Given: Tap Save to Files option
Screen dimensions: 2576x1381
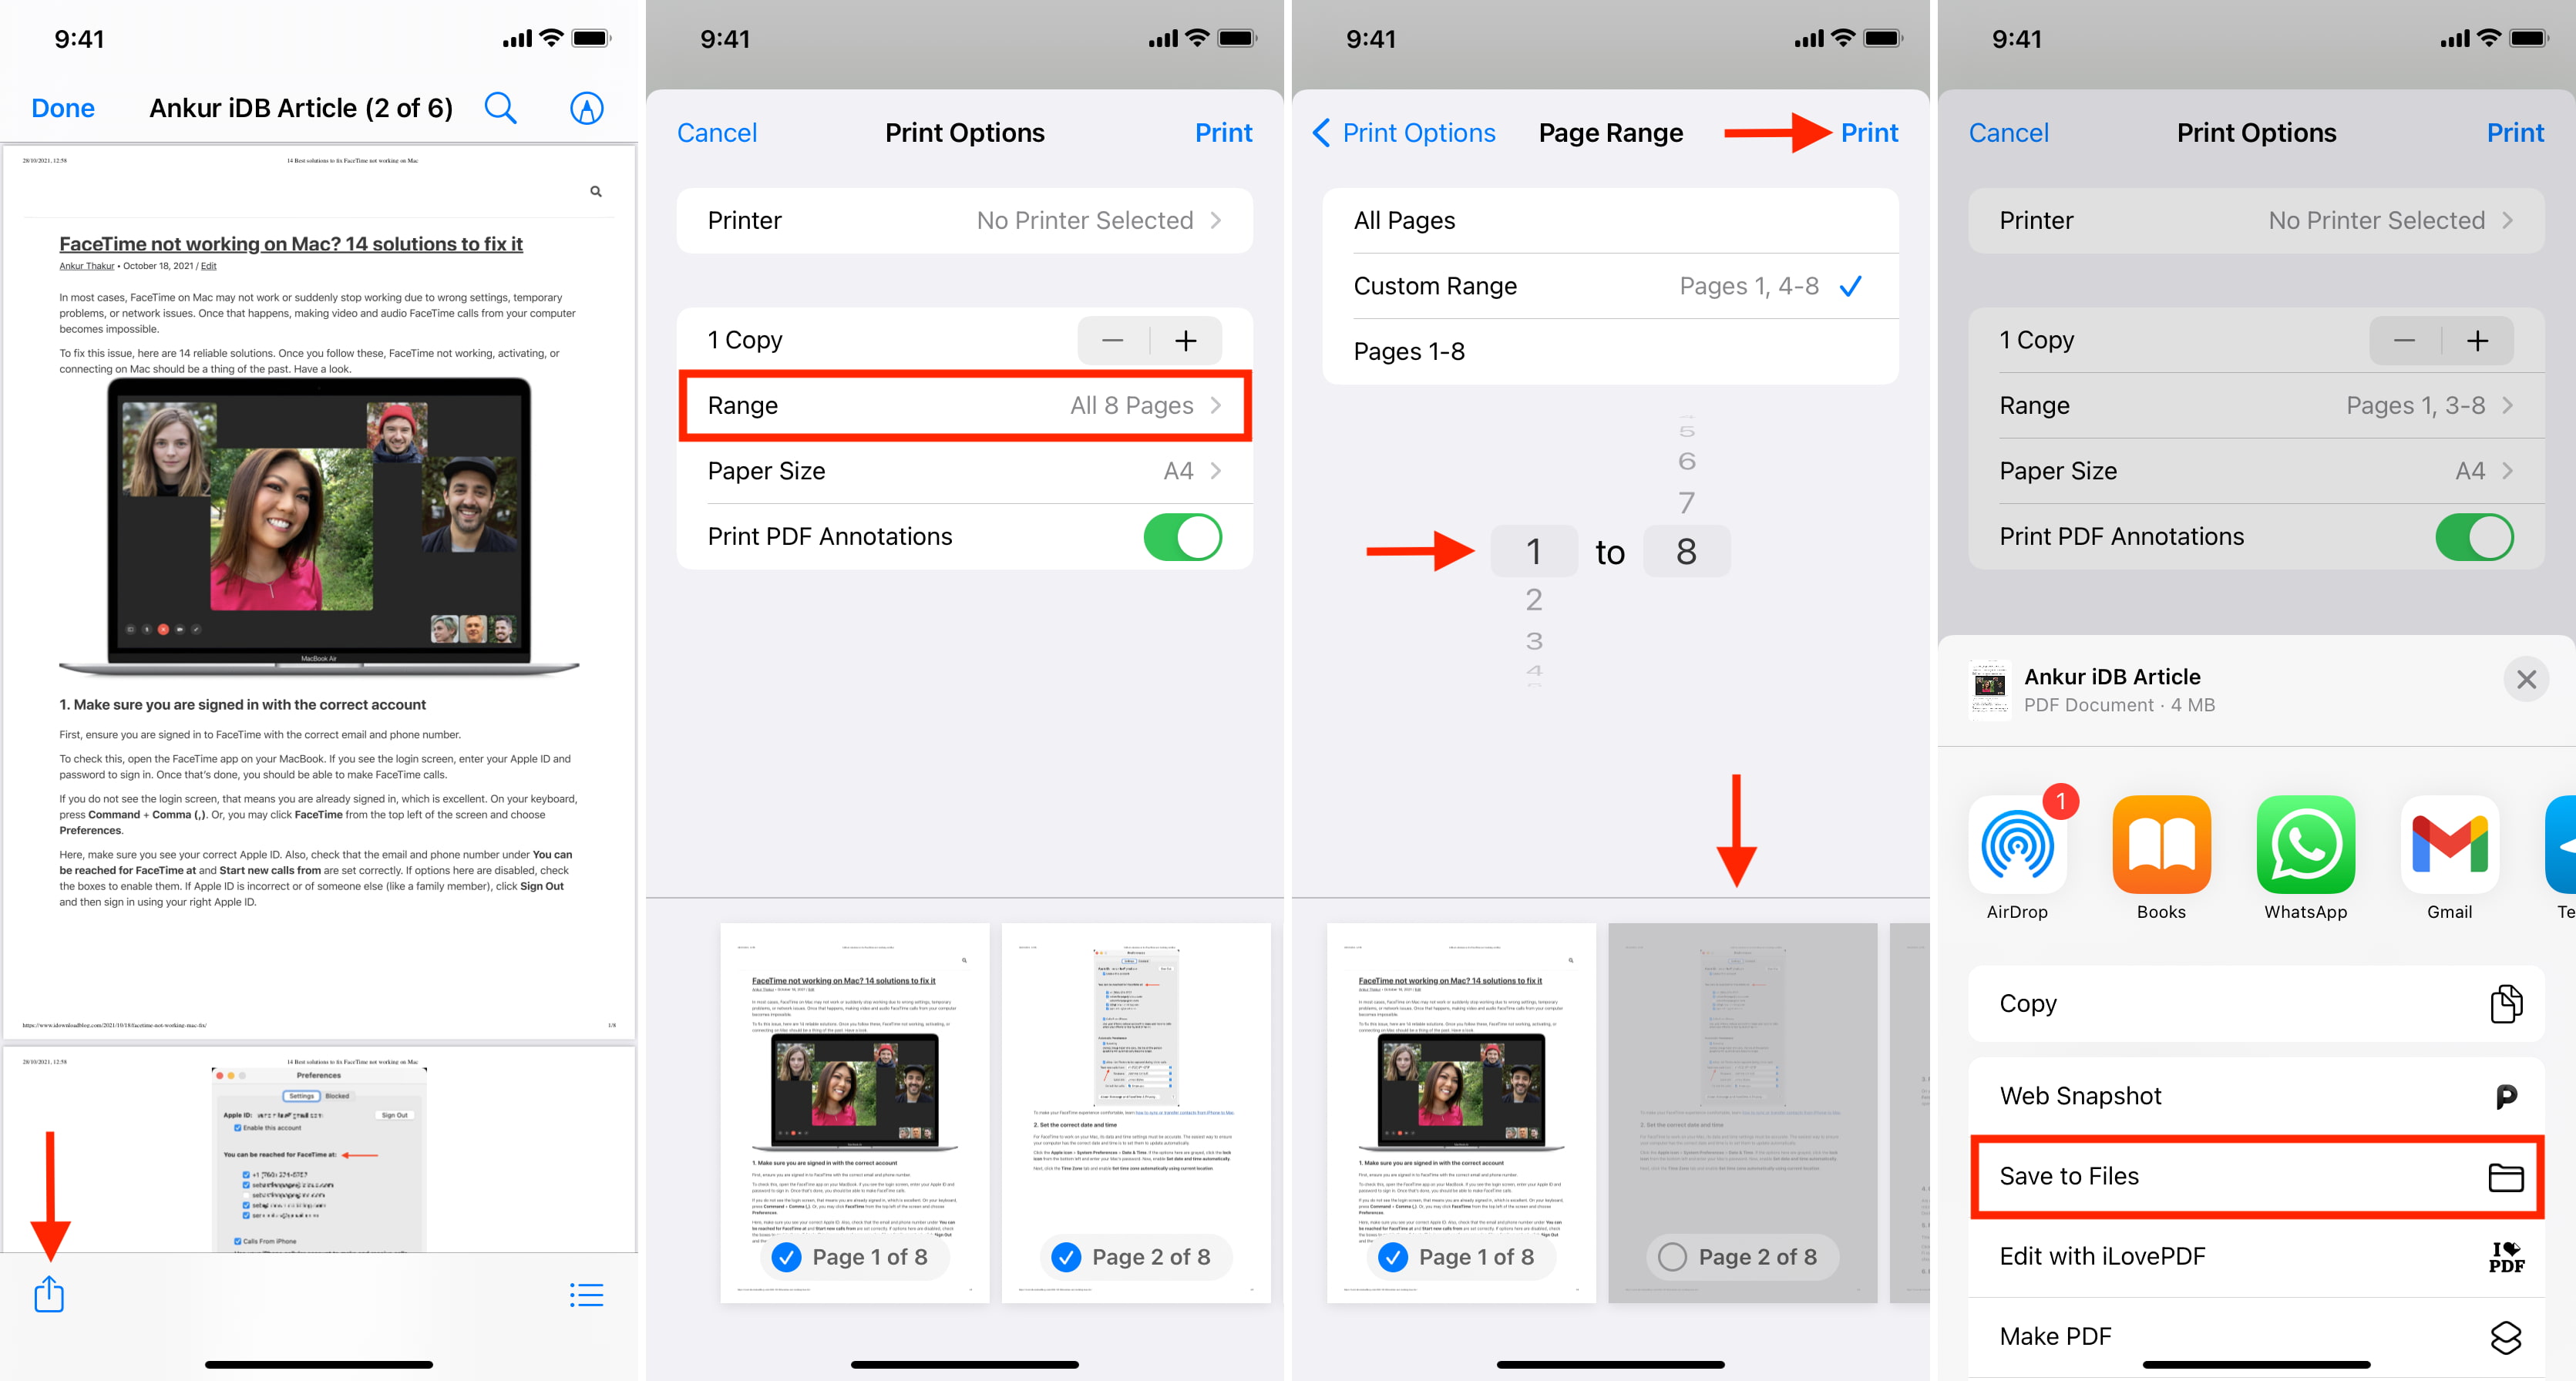Looking at the screenshot, I should tap(2252, 1175).
